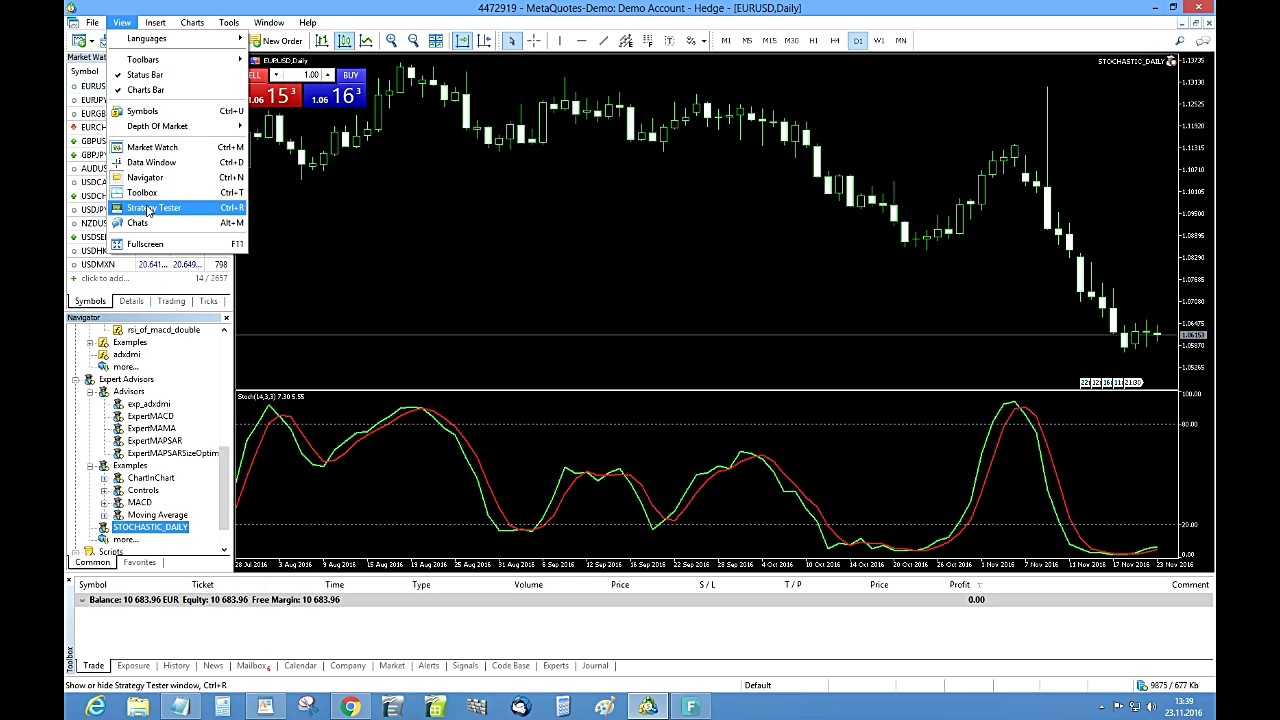Increase the one-click trade volume with the up arrow
The image size is (1280, 720).
click(x=327, y=73)
